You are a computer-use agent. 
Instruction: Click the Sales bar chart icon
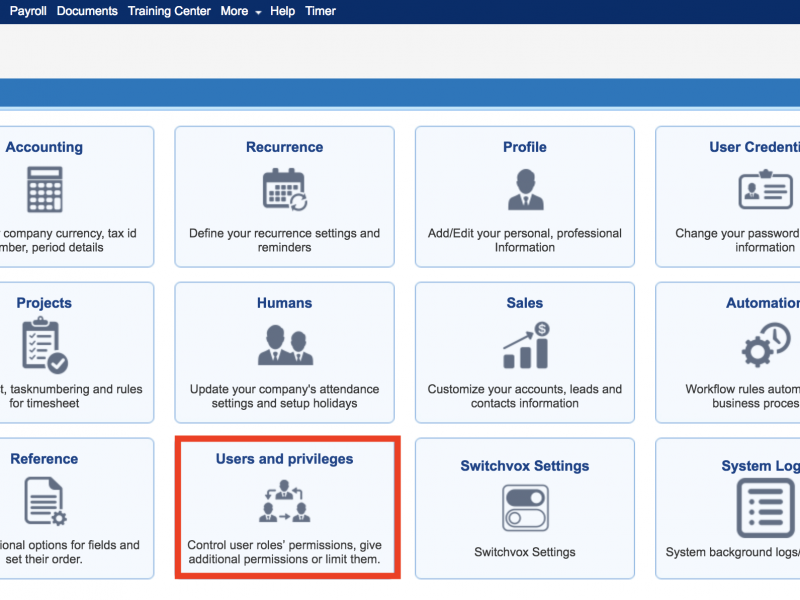pyautogui.click(x=526, y=345)
